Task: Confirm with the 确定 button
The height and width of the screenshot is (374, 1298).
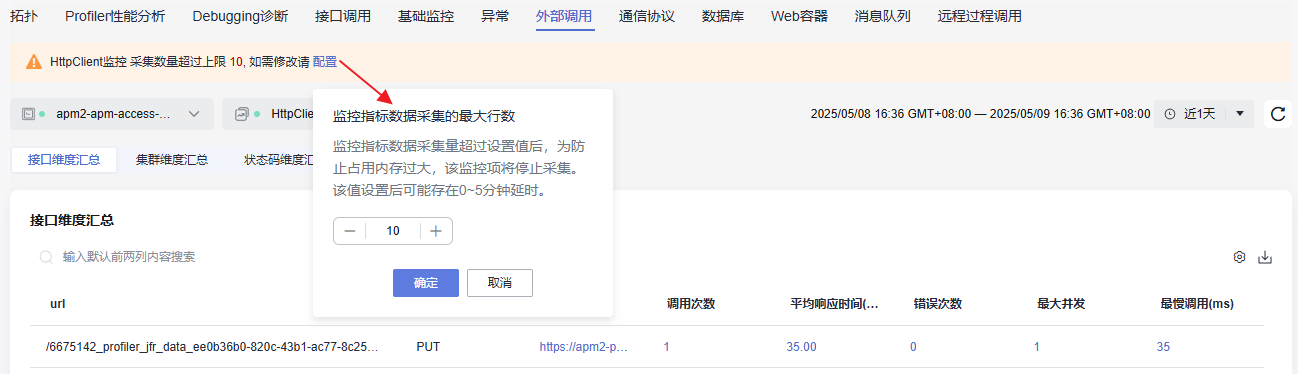Action: [426, 283]
